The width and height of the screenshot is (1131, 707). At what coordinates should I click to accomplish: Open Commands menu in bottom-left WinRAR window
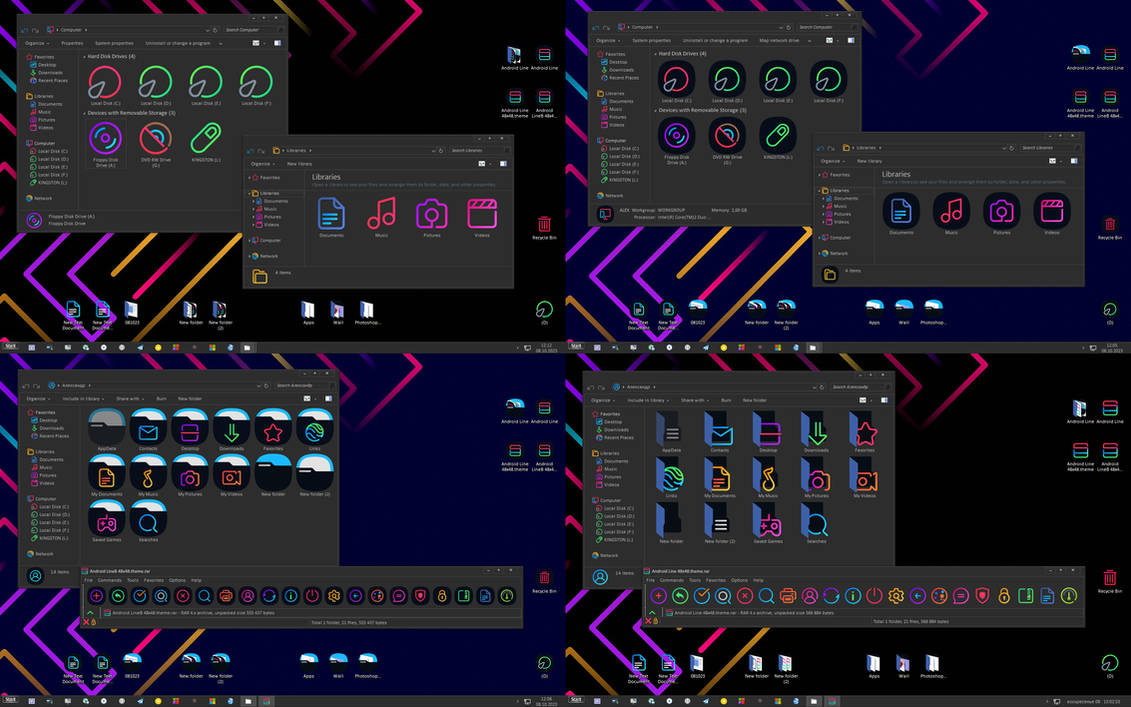[x=110, y=580]
